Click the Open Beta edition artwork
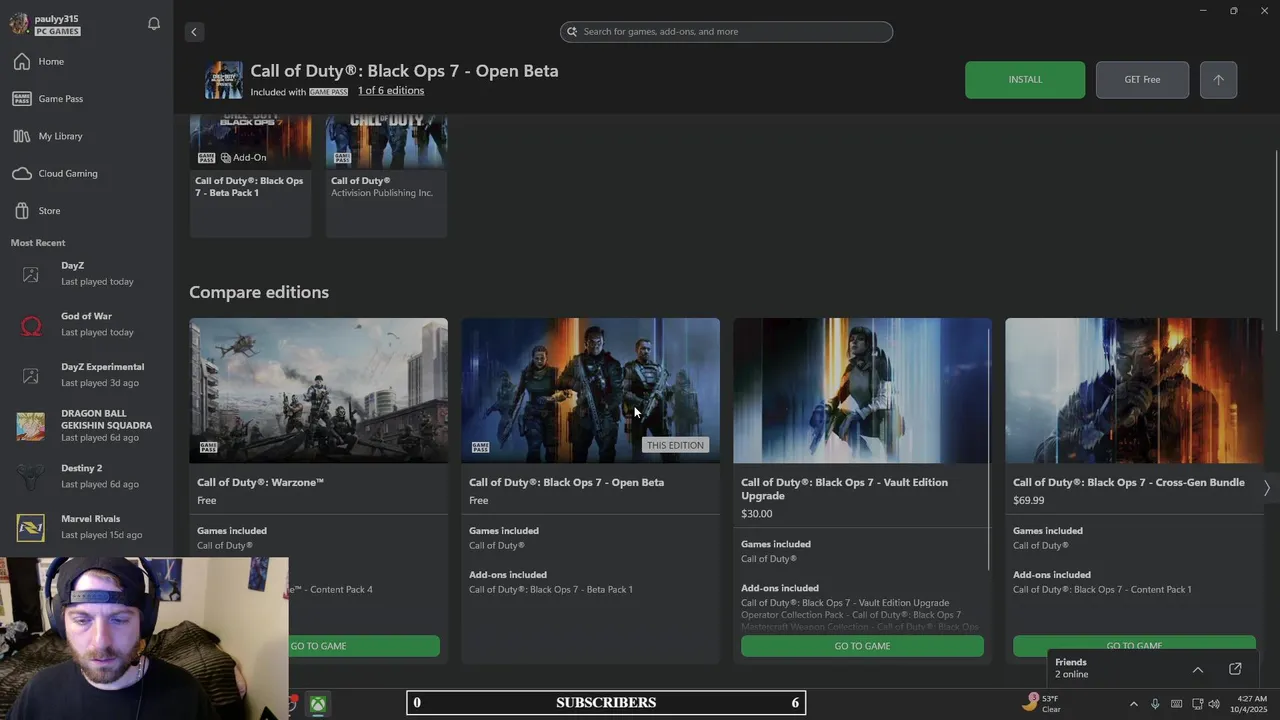 click(x=590, y=390)
